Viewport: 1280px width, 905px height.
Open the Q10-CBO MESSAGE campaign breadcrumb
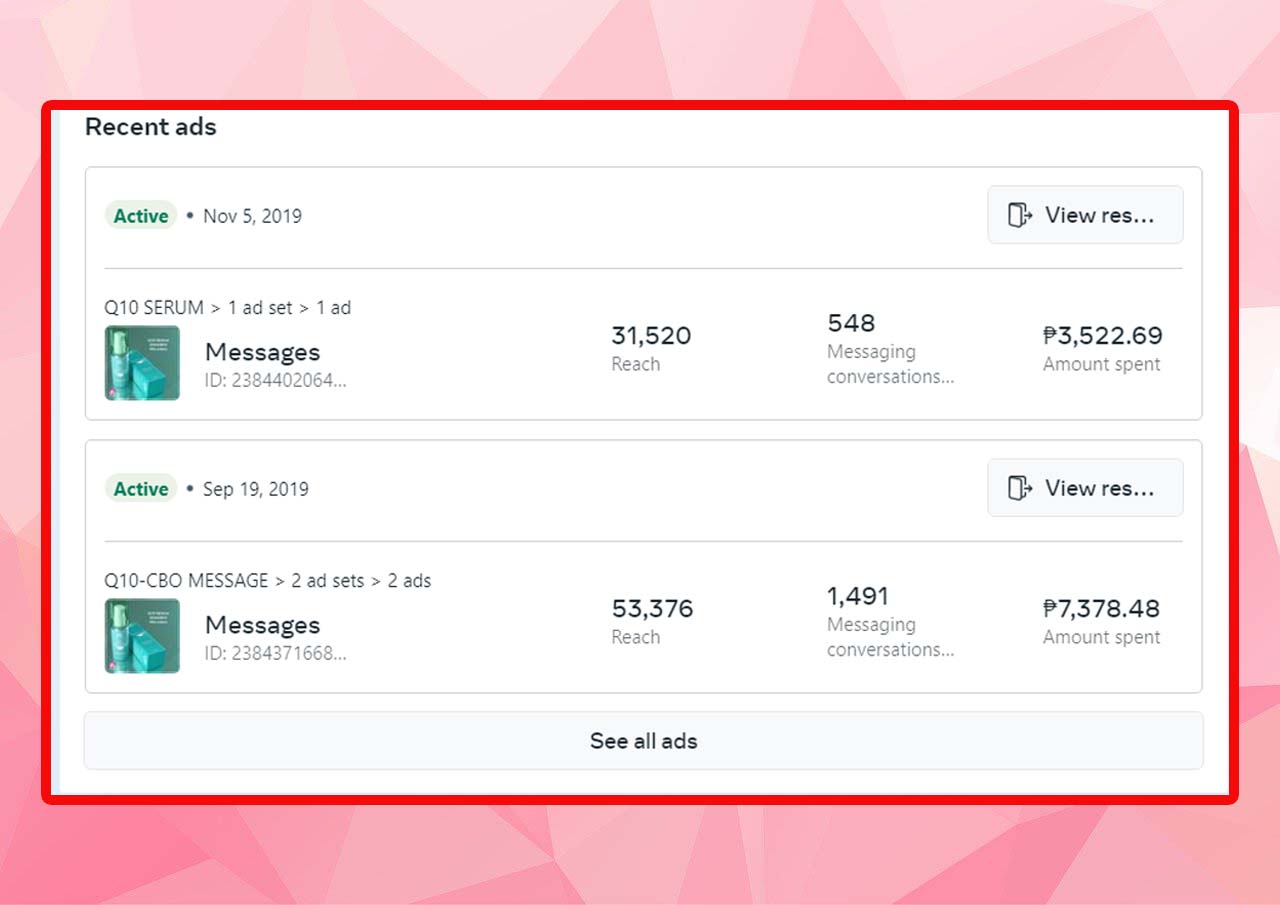(186, 581)
